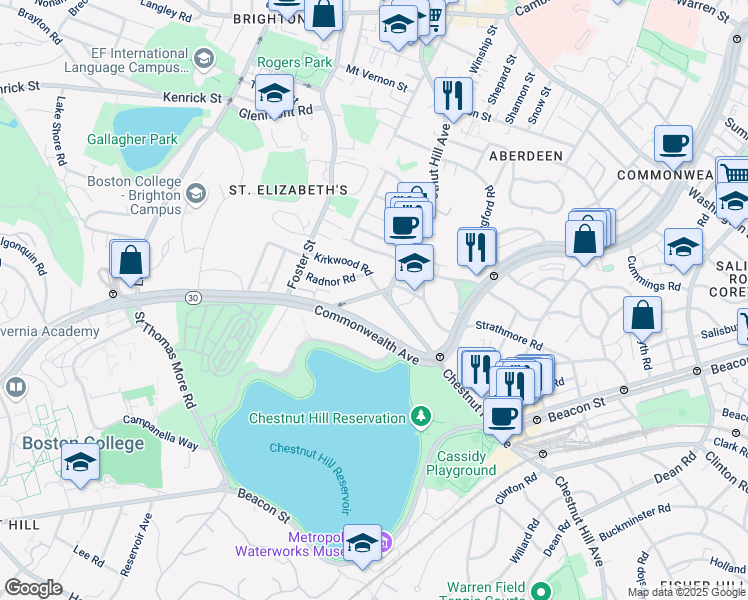Click the Gallagher Park label
This screenshot has height=600, width=748.
tap(132, 139)
